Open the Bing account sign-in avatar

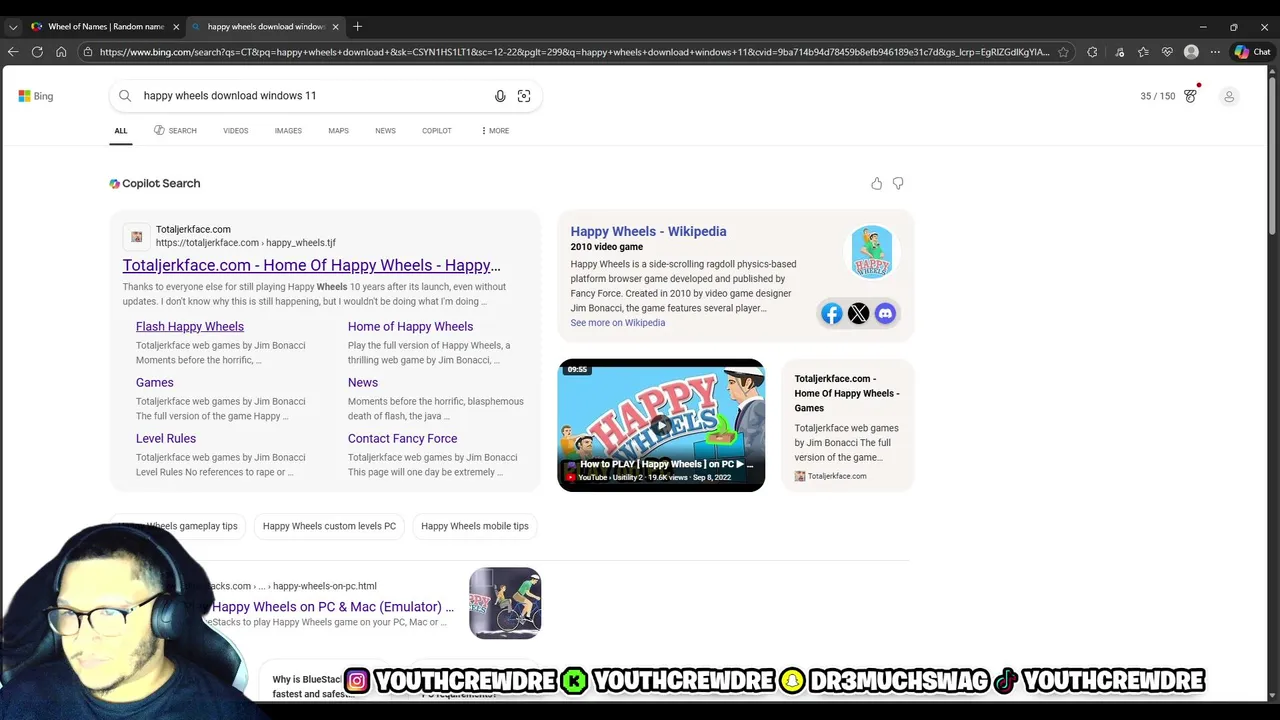tap(1229, 96)
